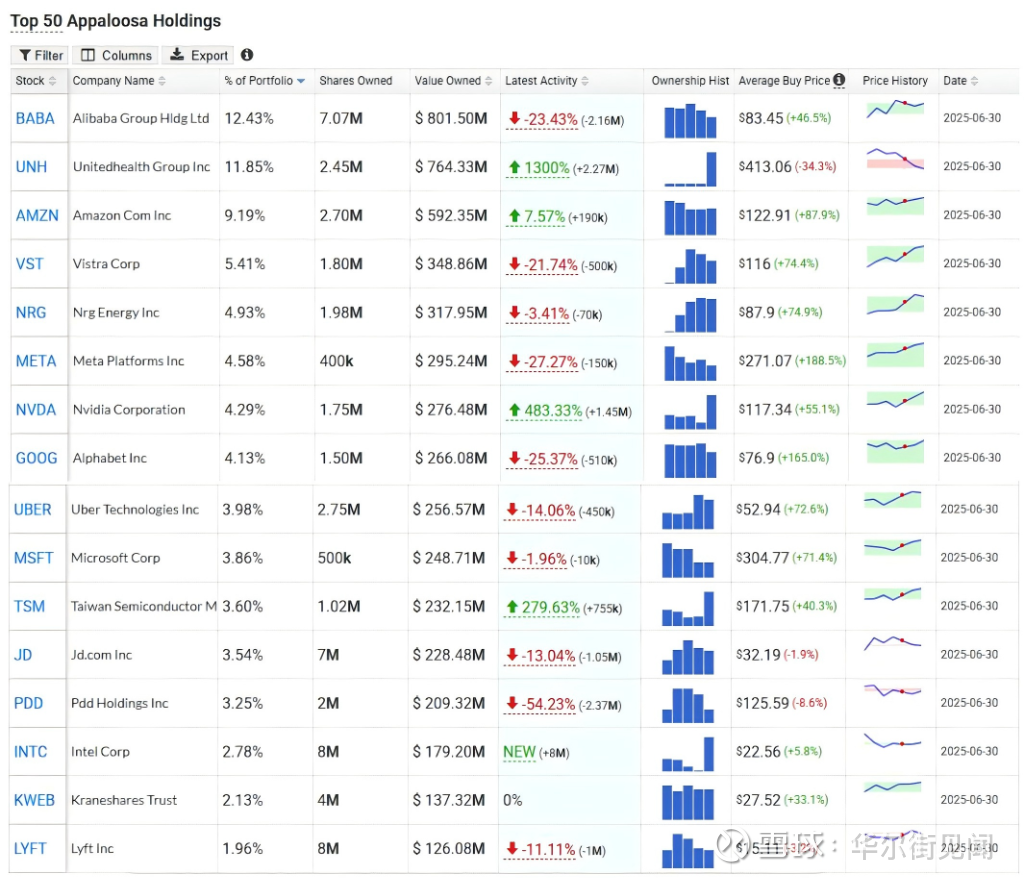Open the Filter button
Image resolution: width=1024 pixels, height=878 pixels.
tap(40, 56)
